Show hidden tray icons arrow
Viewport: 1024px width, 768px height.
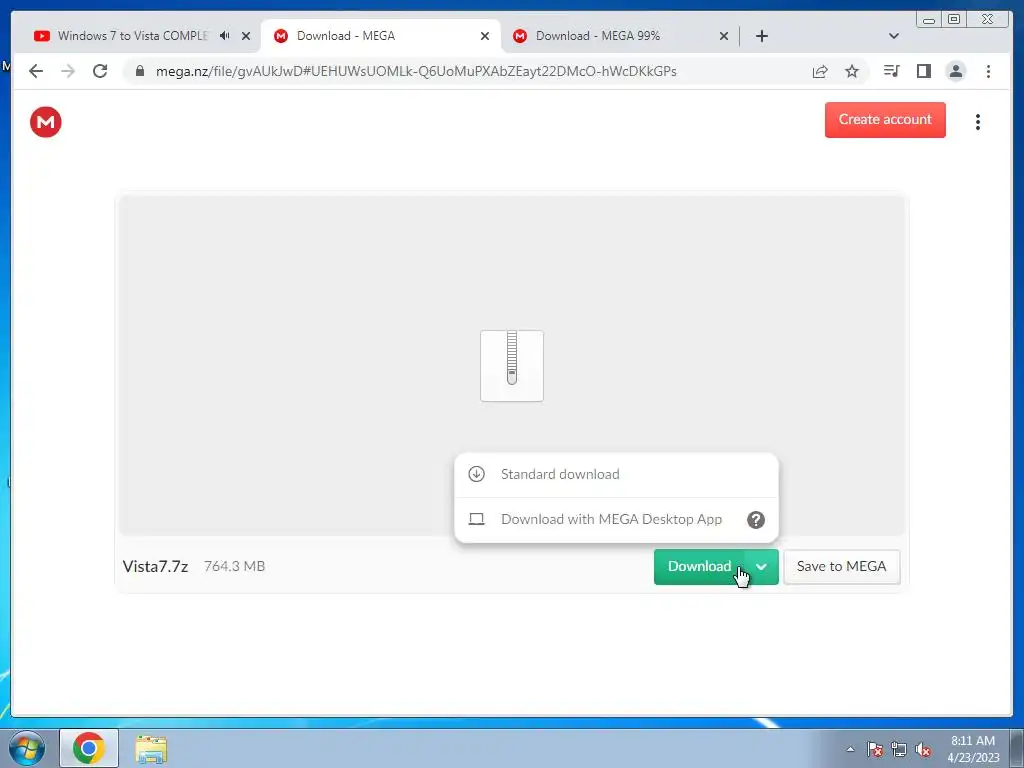coord(850,749)
